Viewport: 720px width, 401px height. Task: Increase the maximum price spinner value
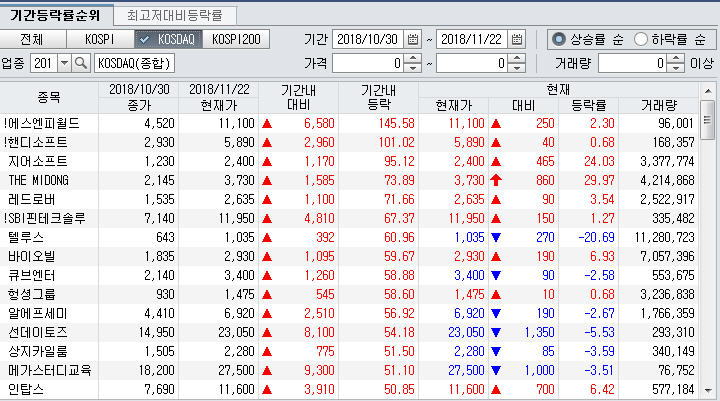(516, 58)
